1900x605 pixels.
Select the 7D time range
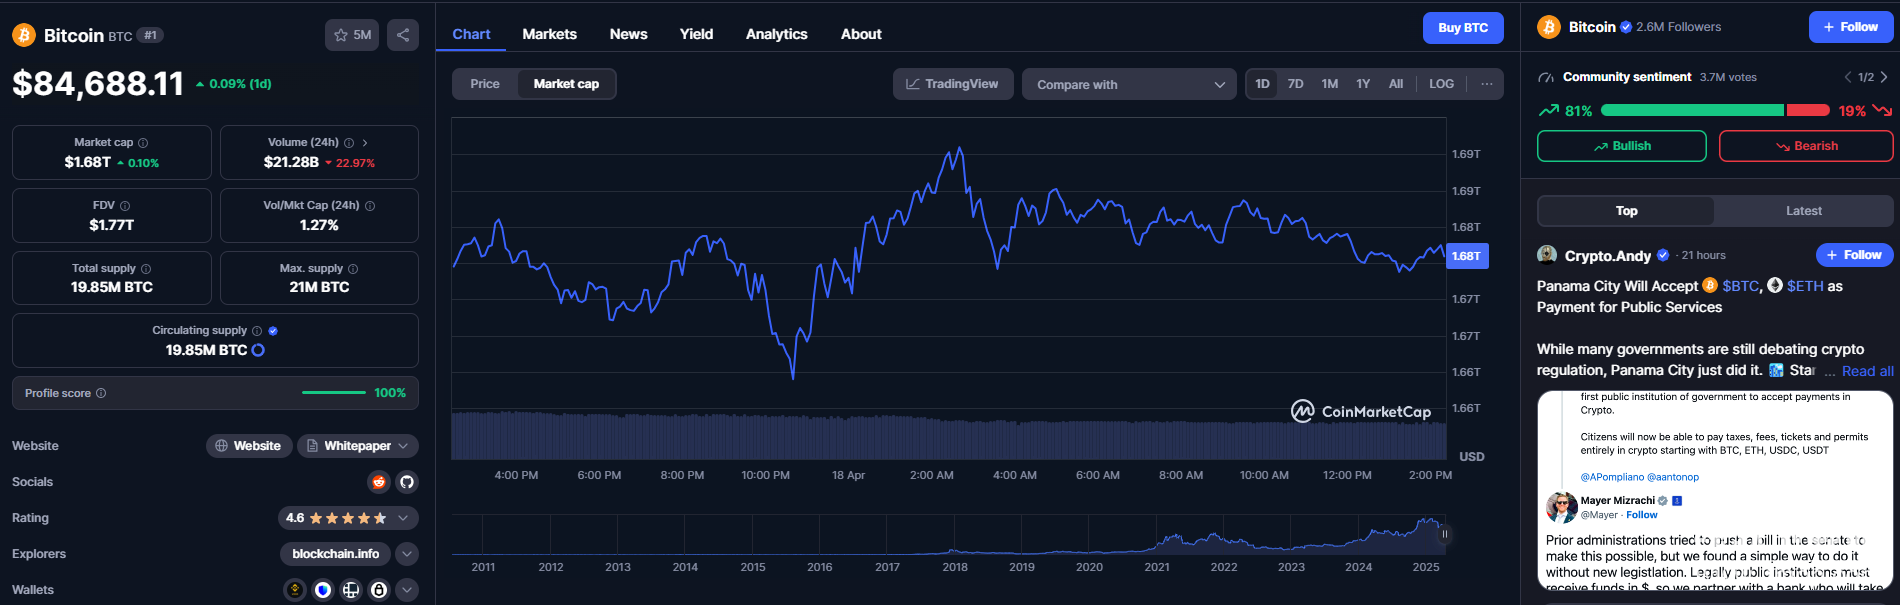coord(1295,84)
